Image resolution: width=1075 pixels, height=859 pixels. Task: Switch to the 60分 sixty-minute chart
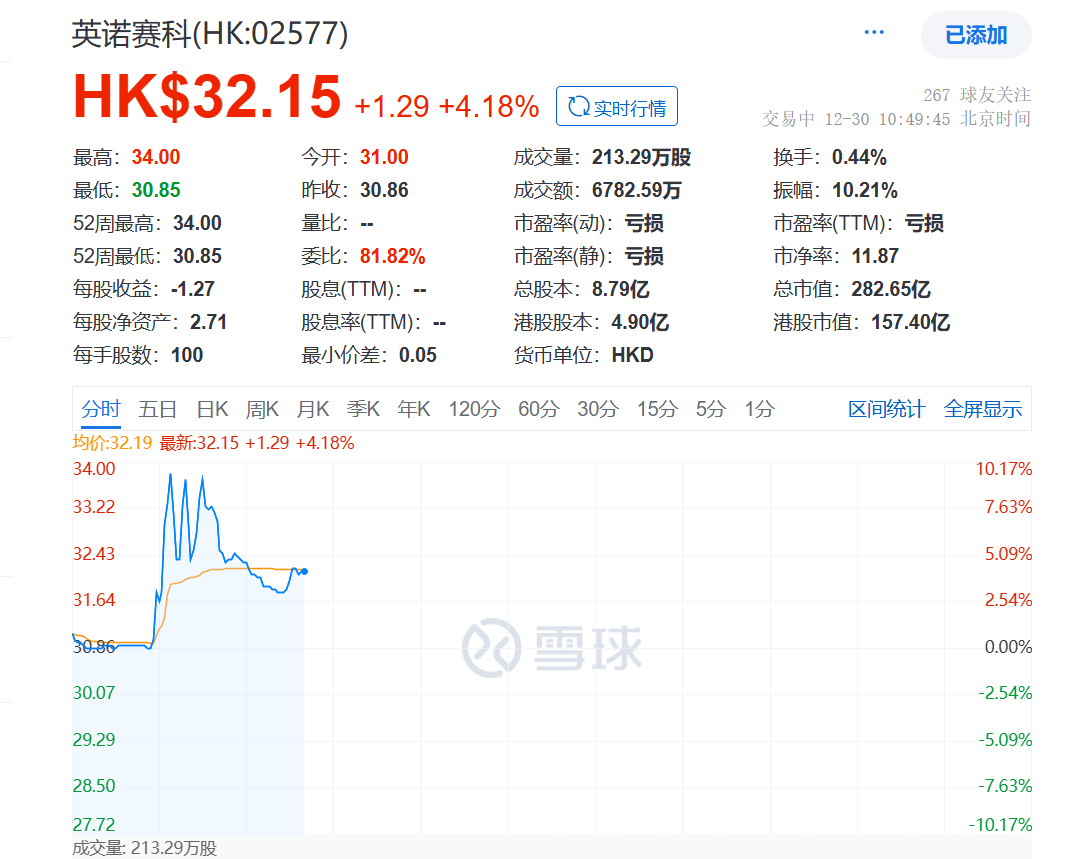pyautogui.click(x=539, y=409)
